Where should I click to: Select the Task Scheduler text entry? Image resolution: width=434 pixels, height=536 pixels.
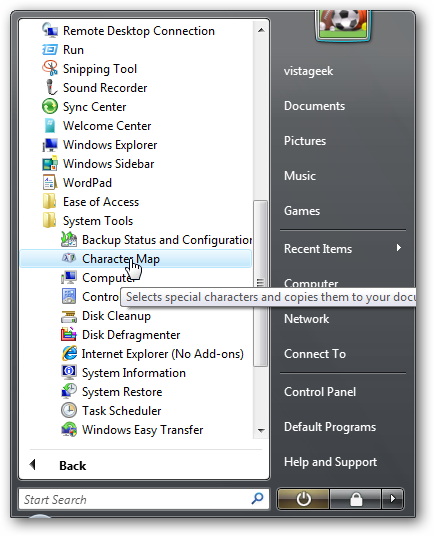121,411
